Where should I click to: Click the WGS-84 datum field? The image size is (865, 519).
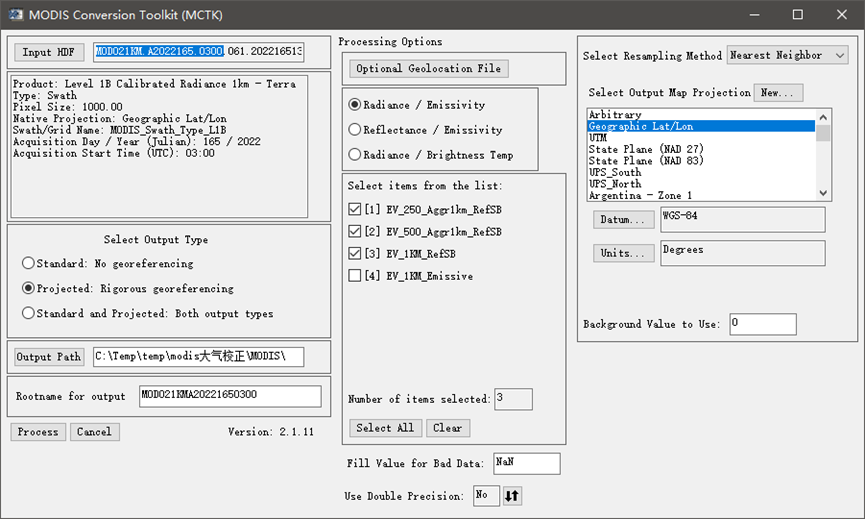[743, 220]
